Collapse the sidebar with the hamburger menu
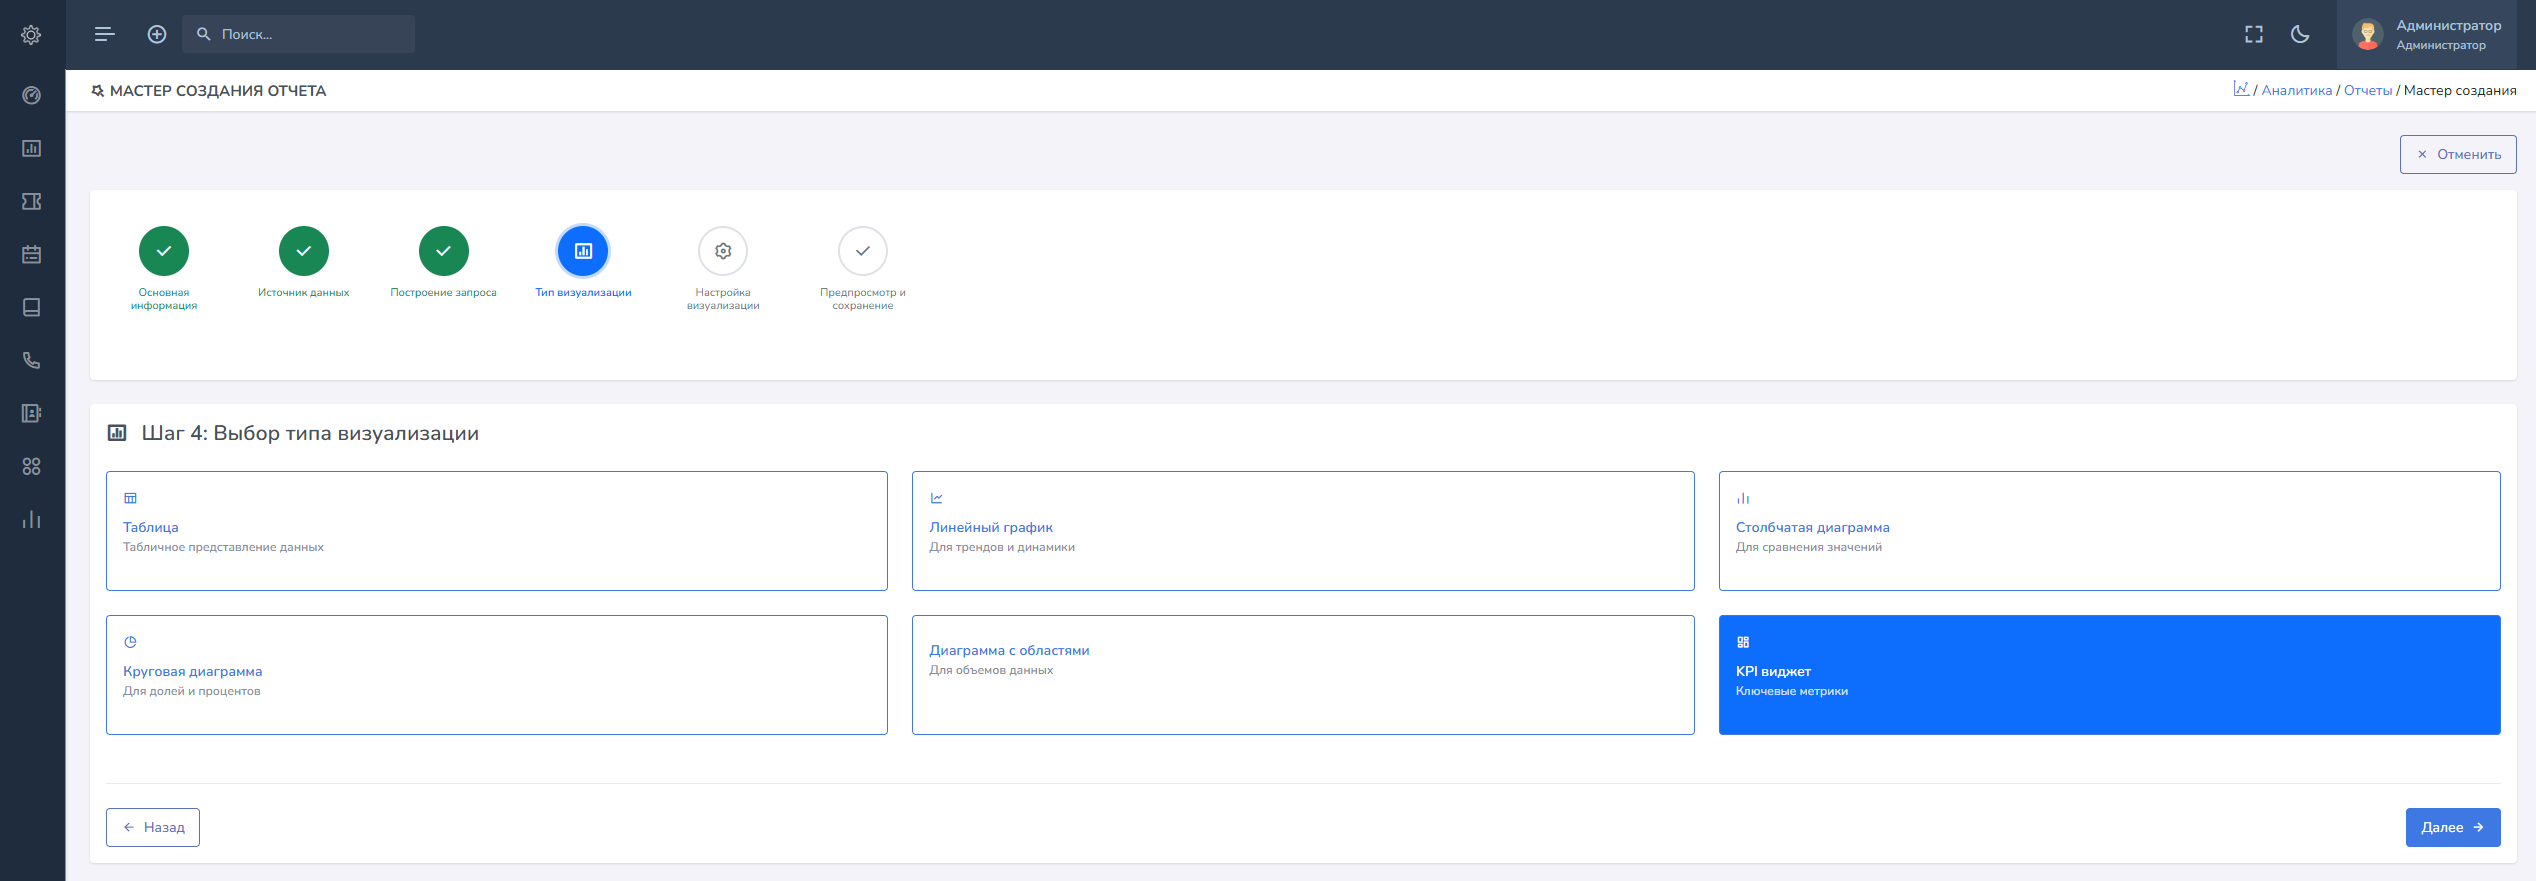 click(x=104, y=34)
